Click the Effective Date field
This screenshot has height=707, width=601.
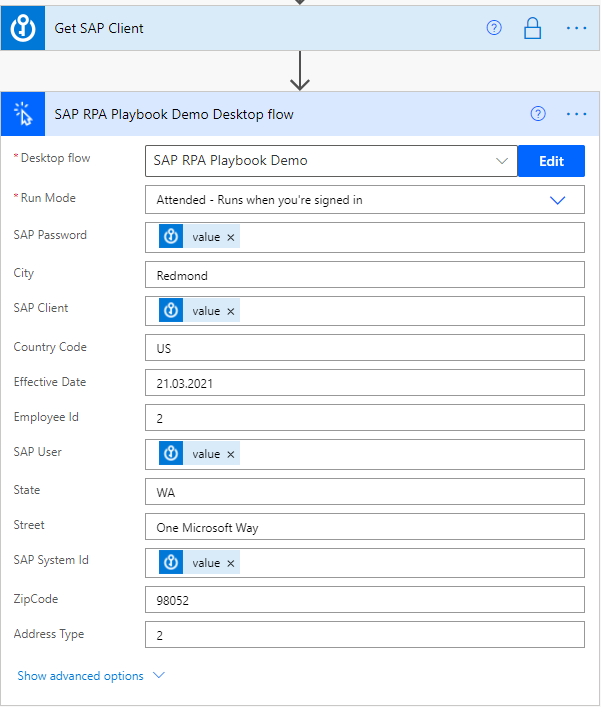tap(365, 383)
